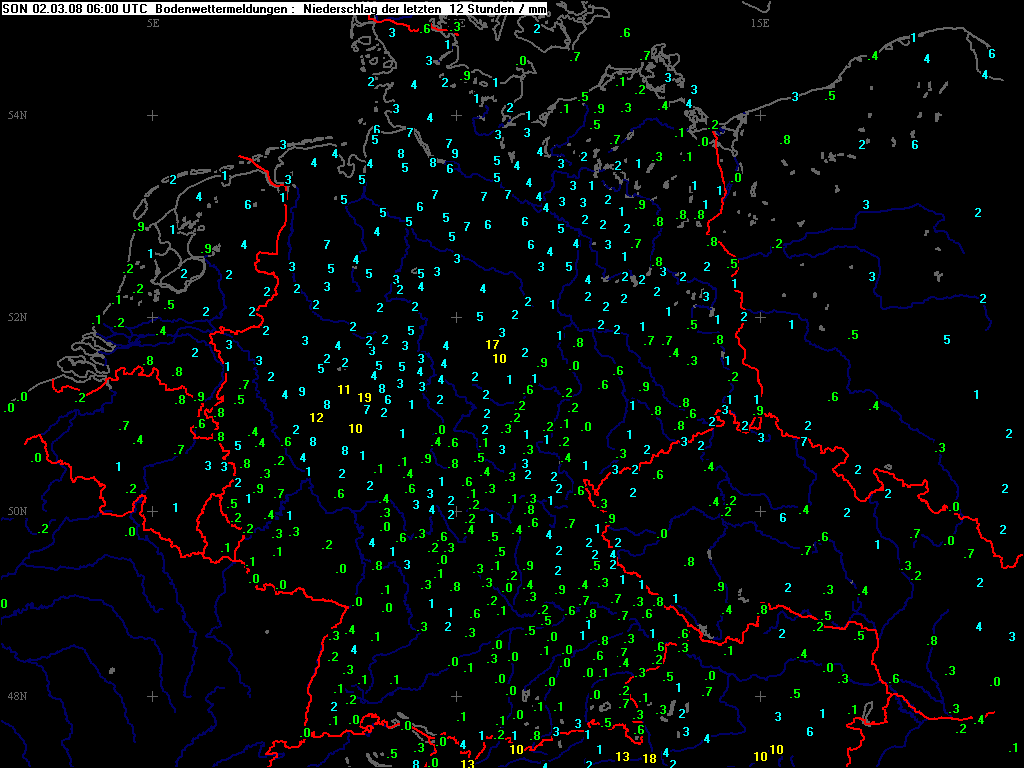
Task: Click the 54N latitude label
Action: pyautogui.click(x=17, y=116)
